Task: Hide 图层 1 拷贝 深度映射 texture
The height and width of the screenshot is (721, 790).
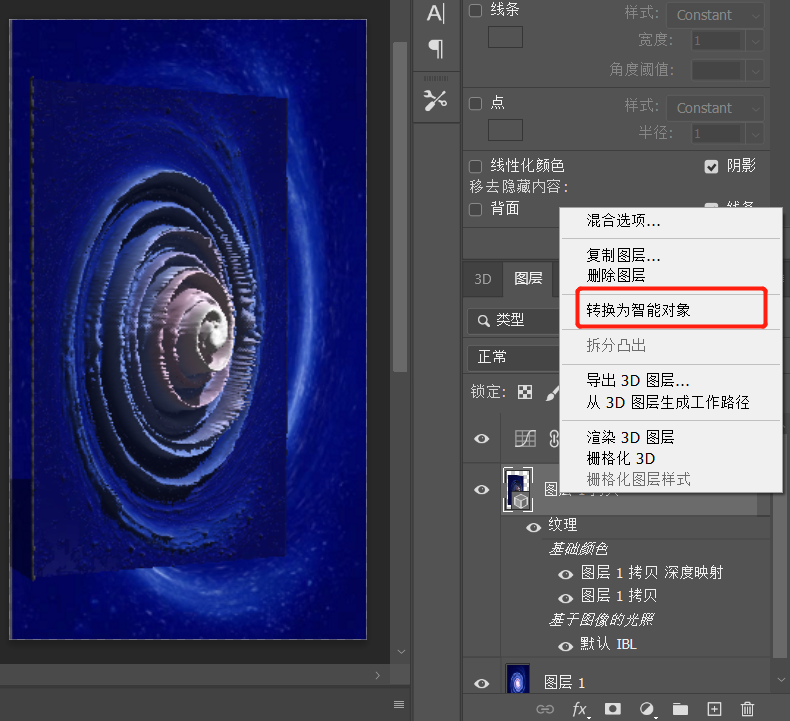Action: click(566, 574)
